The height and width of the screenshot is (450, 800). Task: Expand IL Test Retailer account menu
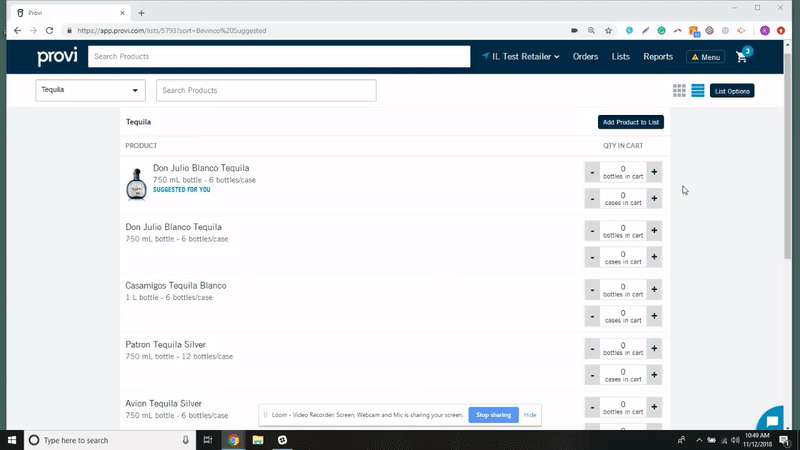tap(521, 57)
